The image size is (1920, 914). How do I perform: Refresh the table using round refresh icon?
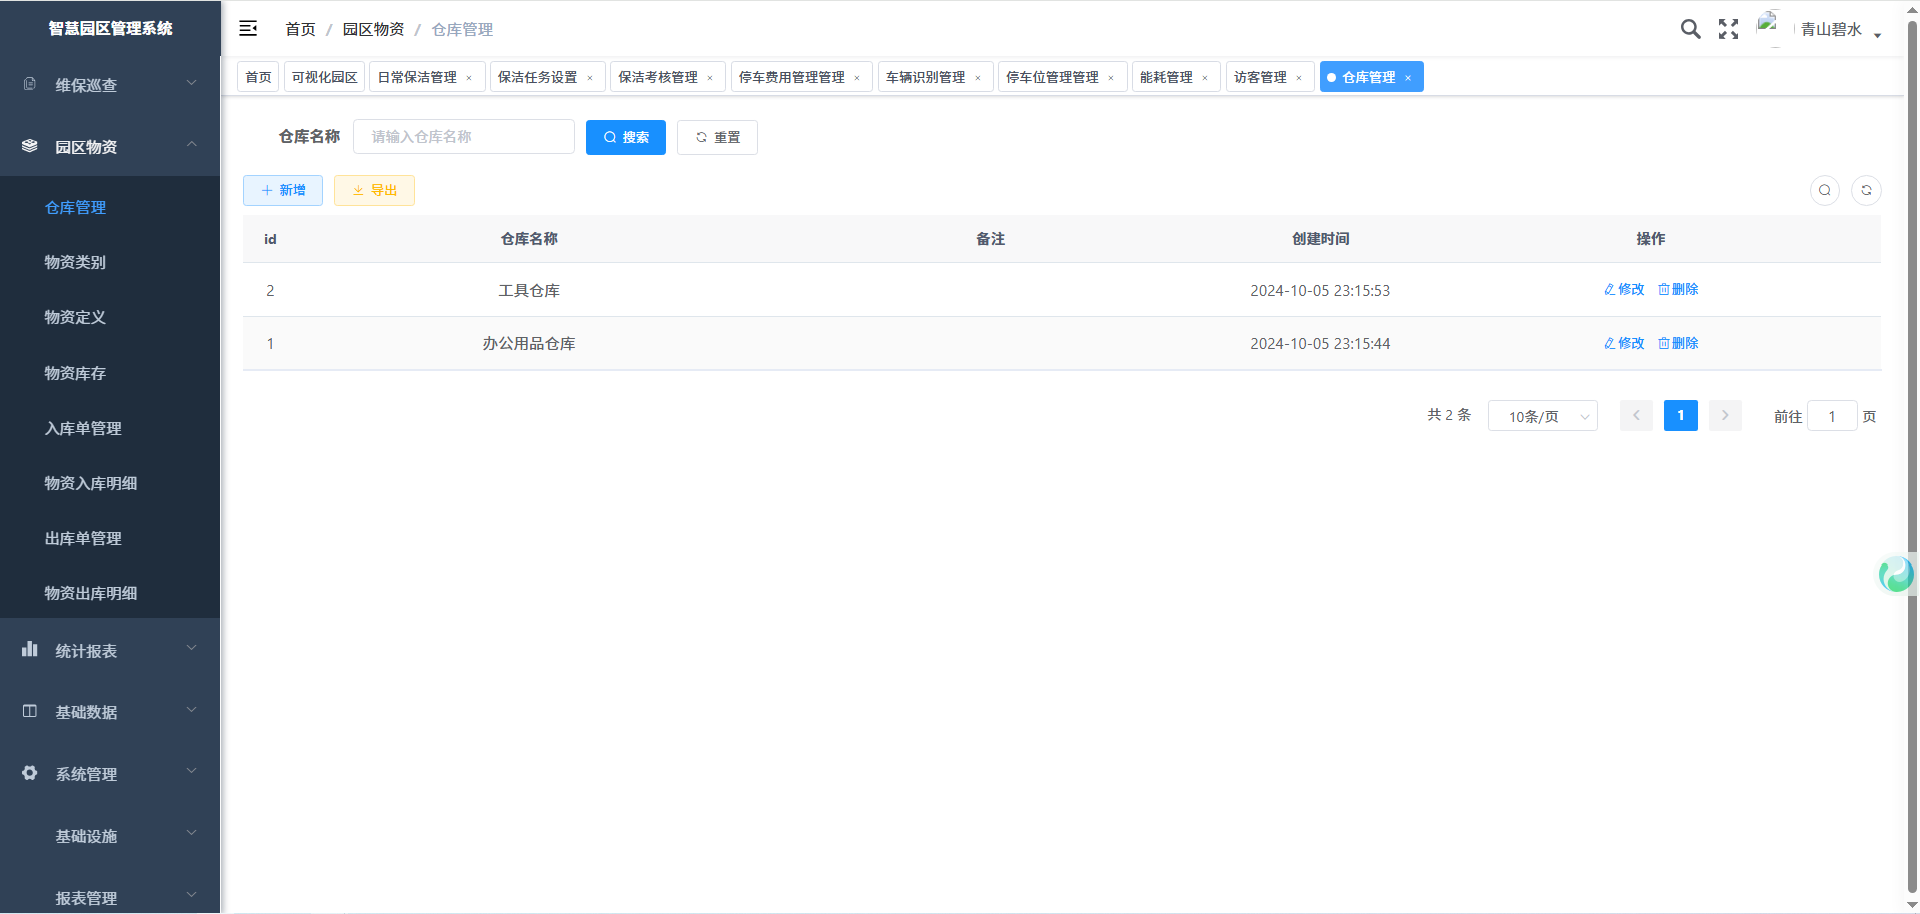[x=1866, y=190]
